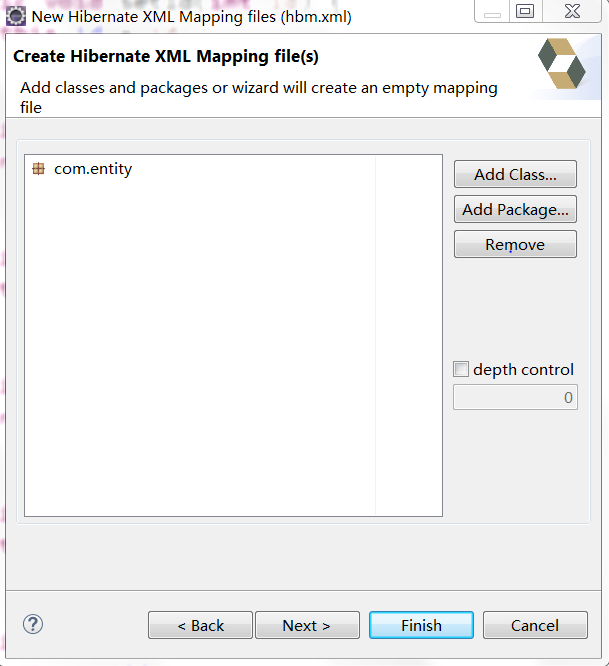Proceed with the Next > button
The height and width of the screenshot is (666, 609).
(307, 625)
